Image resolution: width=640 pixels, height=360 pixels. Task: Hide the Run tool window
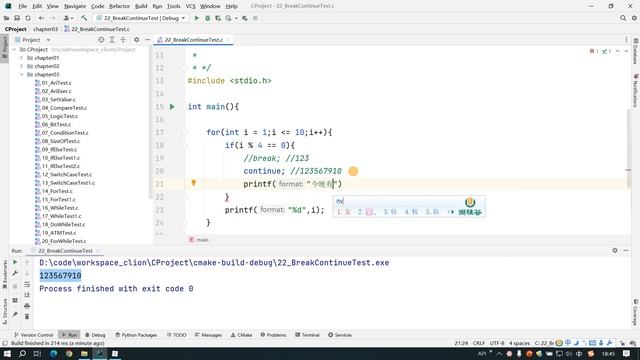(x=626, y=250)
